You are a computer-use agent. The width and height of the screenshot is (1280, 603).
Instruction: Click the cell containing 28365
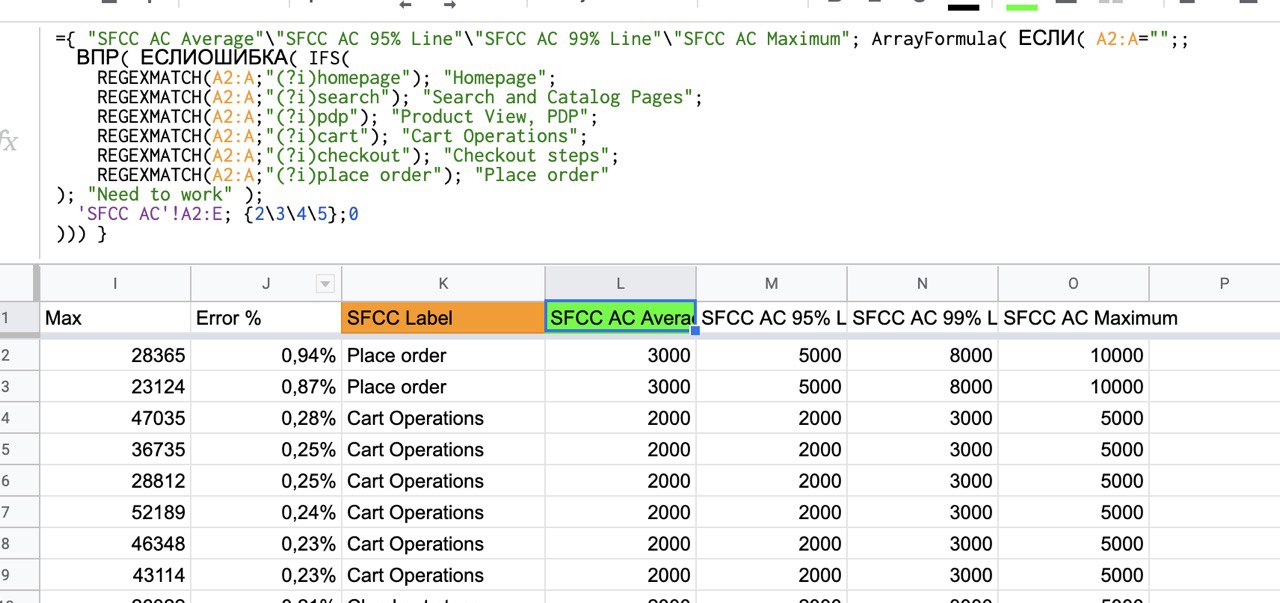coord(115,355)
